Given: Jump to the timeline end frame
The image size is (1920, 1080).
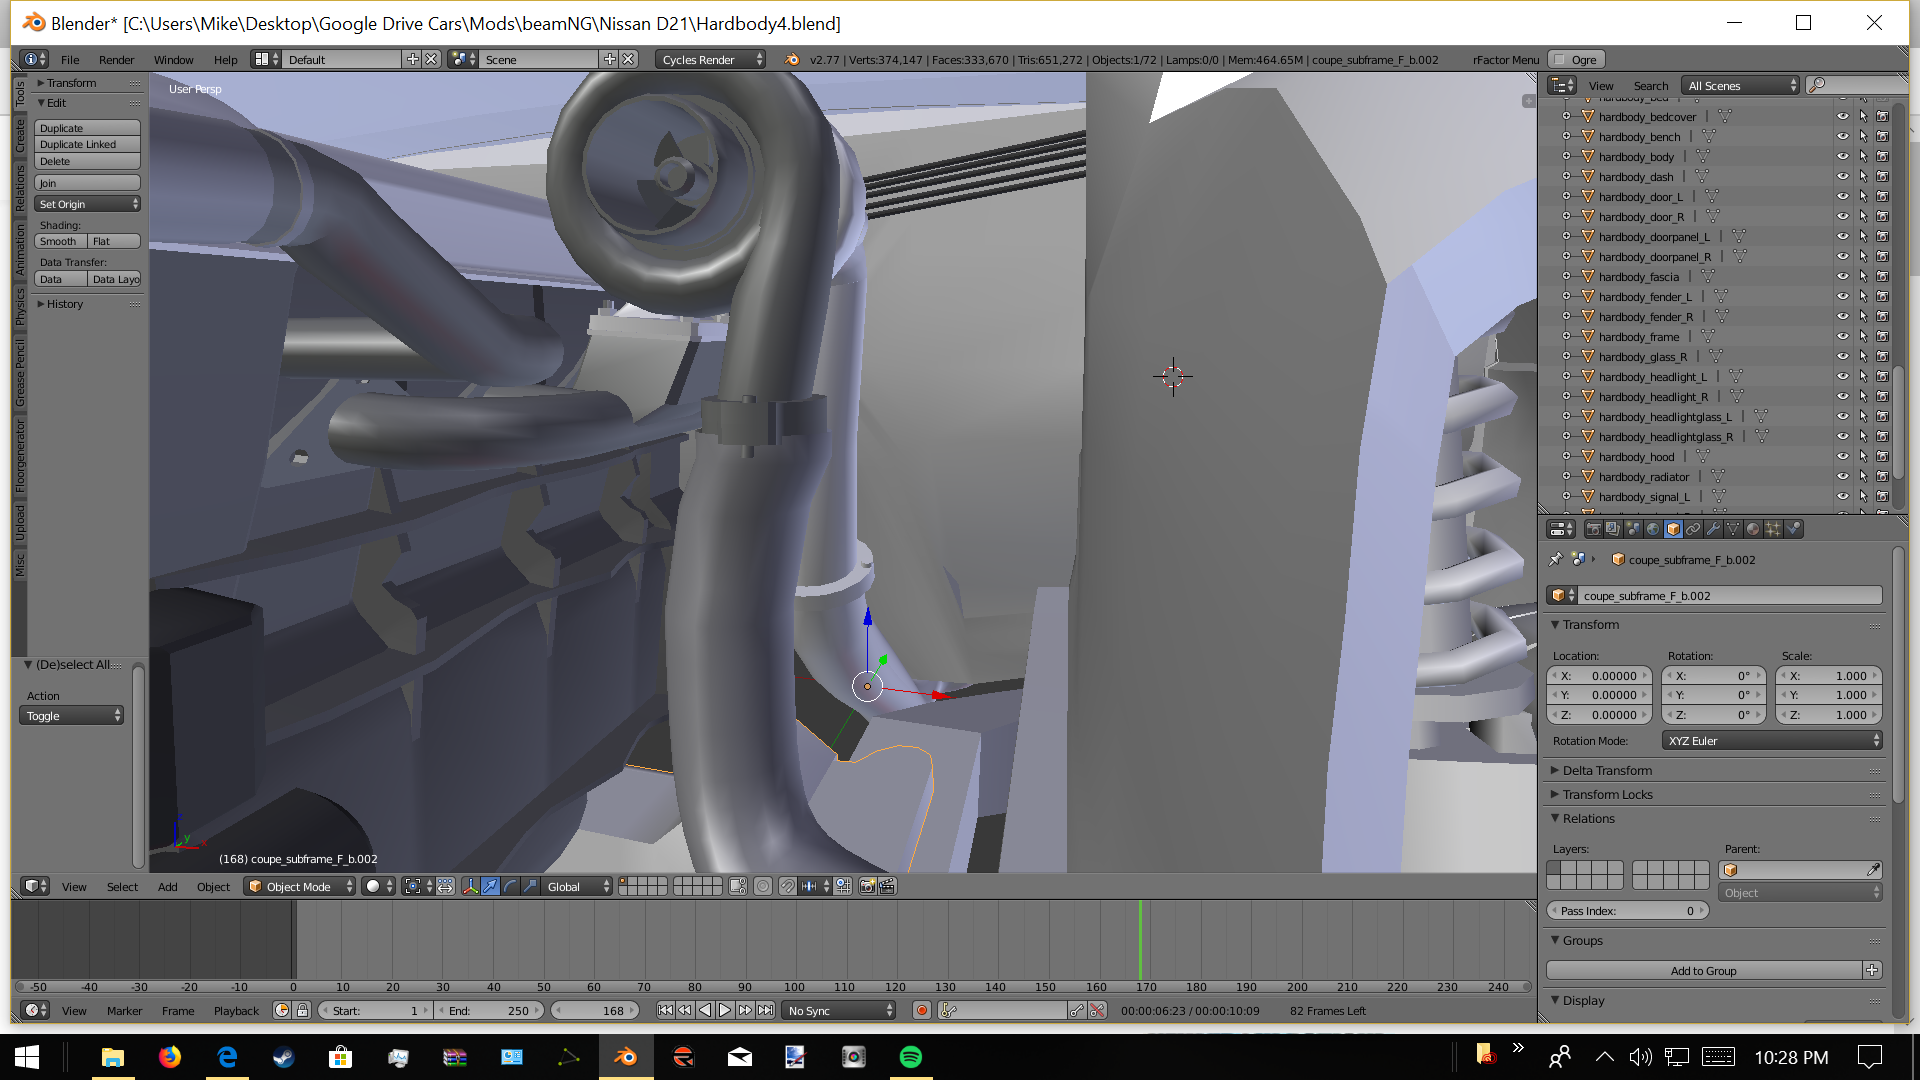Looking at the screenshot, I should click(765, 1010).
